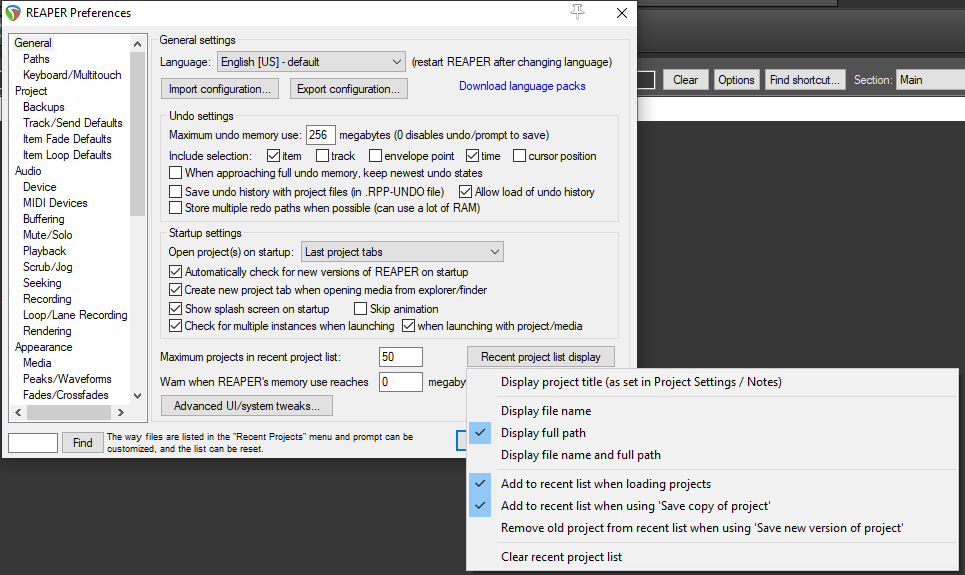This screenshot has height=575, width=965.
Task: Toggle add to recent list on 'Save copy'
Action: point(712,506)
